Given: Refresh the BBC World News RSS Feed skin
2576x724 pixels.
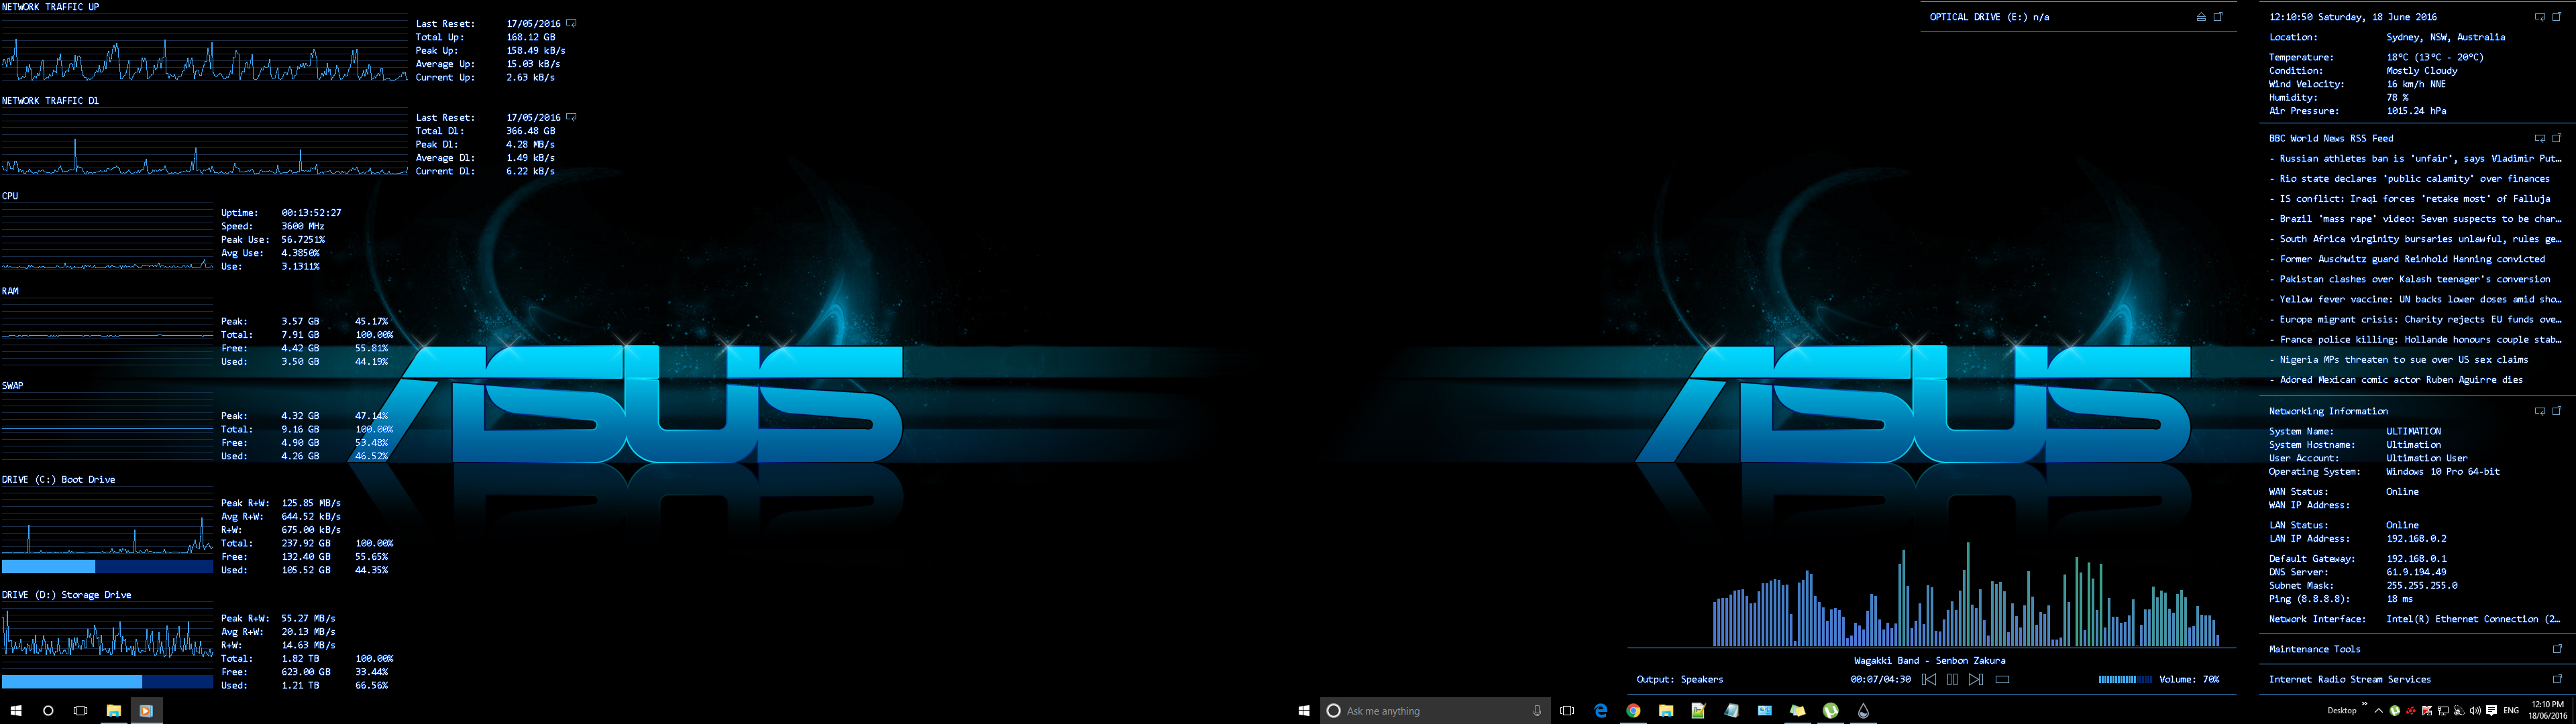Looking at the screenshot, I should pos(2540,139).
